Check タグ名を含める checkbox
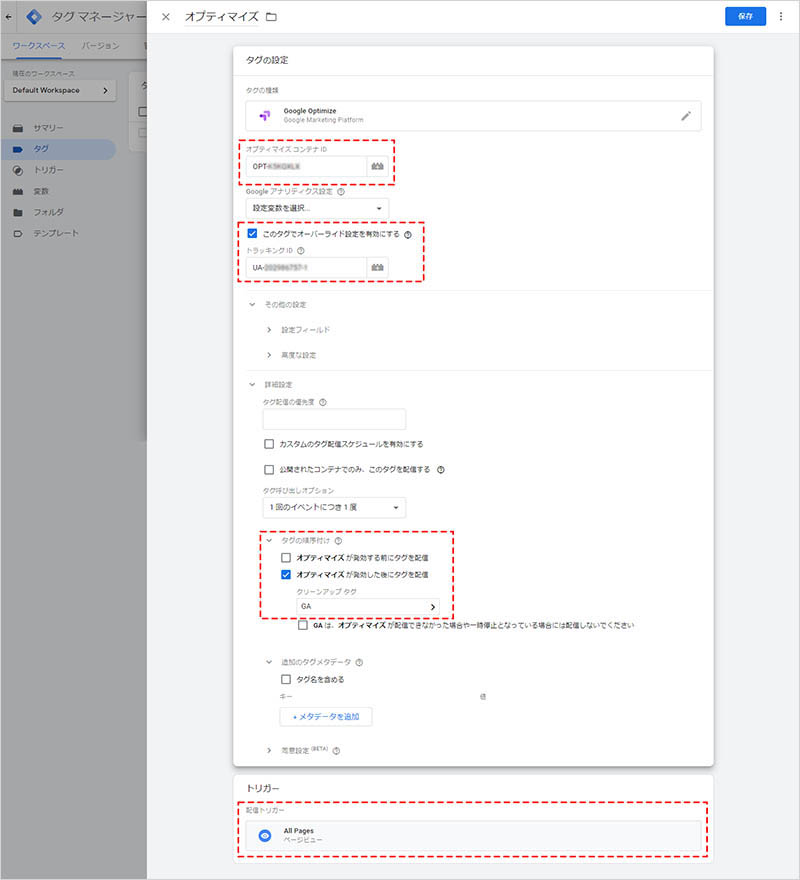Screen dimensions: 800x880 pyautogui.click(x=286, y=679)
